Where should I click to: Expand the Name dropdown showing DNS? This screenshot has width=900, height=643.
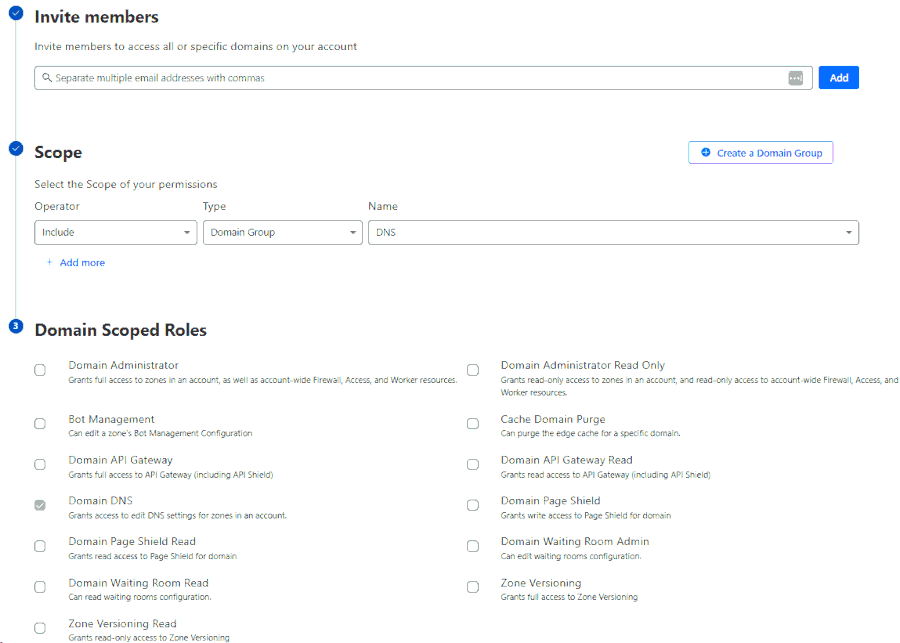tap(614, 233)
